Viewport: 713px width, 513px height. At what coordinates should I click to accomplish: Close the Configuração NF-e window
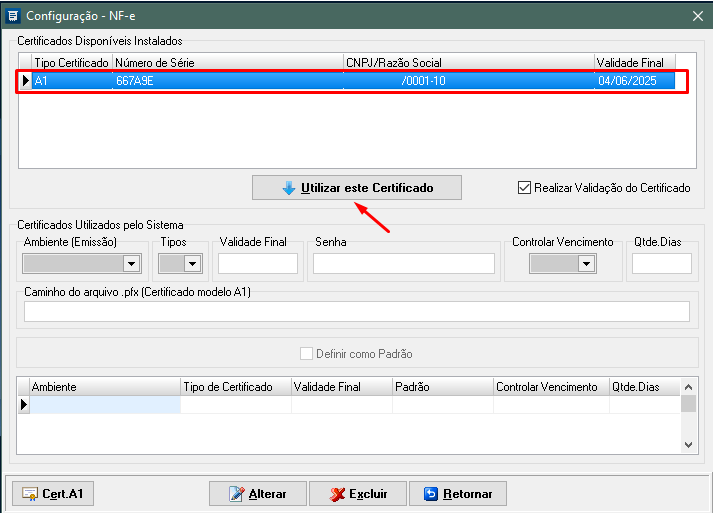coord(697,15)
